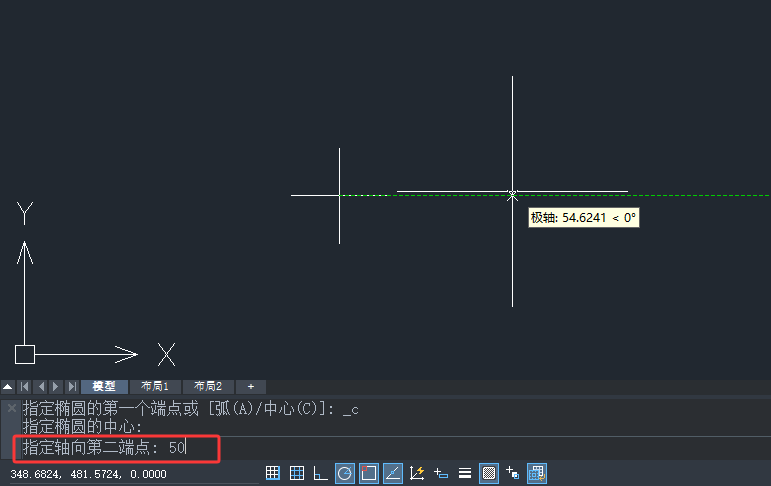Switch to the 布局1 tab

click(155, 387)
